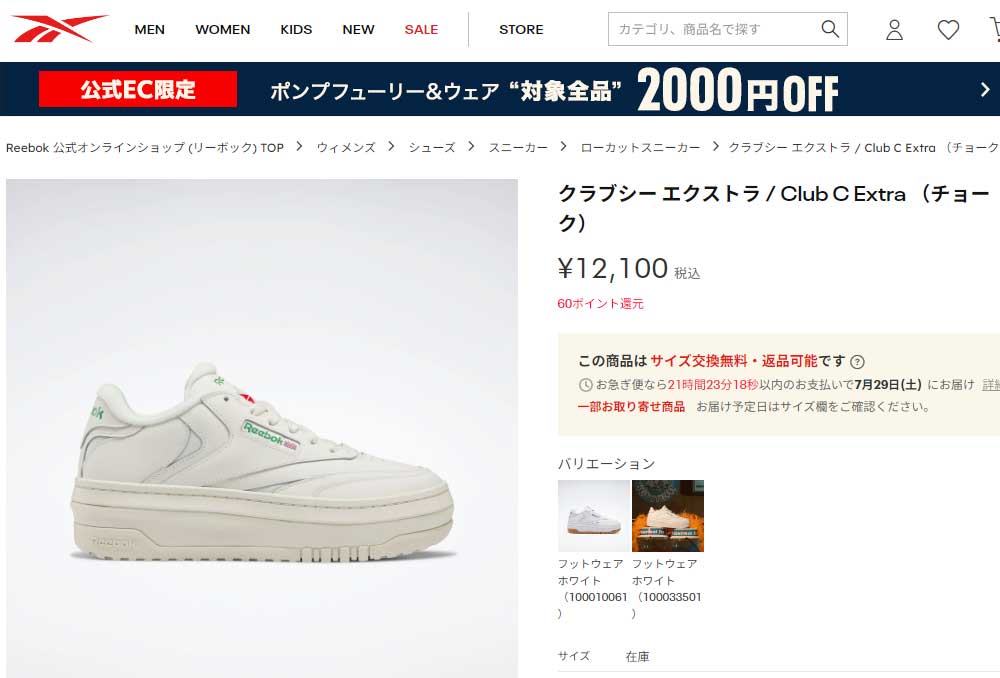This screenshot has height=678, width=1000.
Task: Click the banner's right arrow chevron
Action: 985,89
